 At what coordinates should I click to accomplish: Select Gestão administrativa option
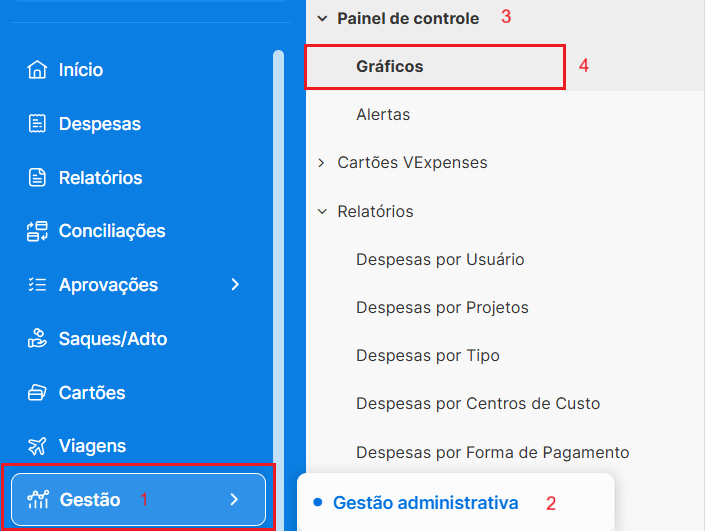(x=425, y=502)
